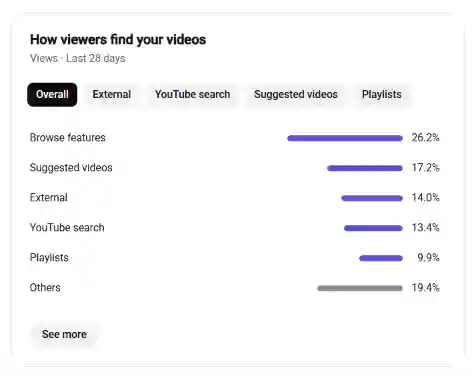Click the Suggested videos purple bar

(x=365, y=168)
